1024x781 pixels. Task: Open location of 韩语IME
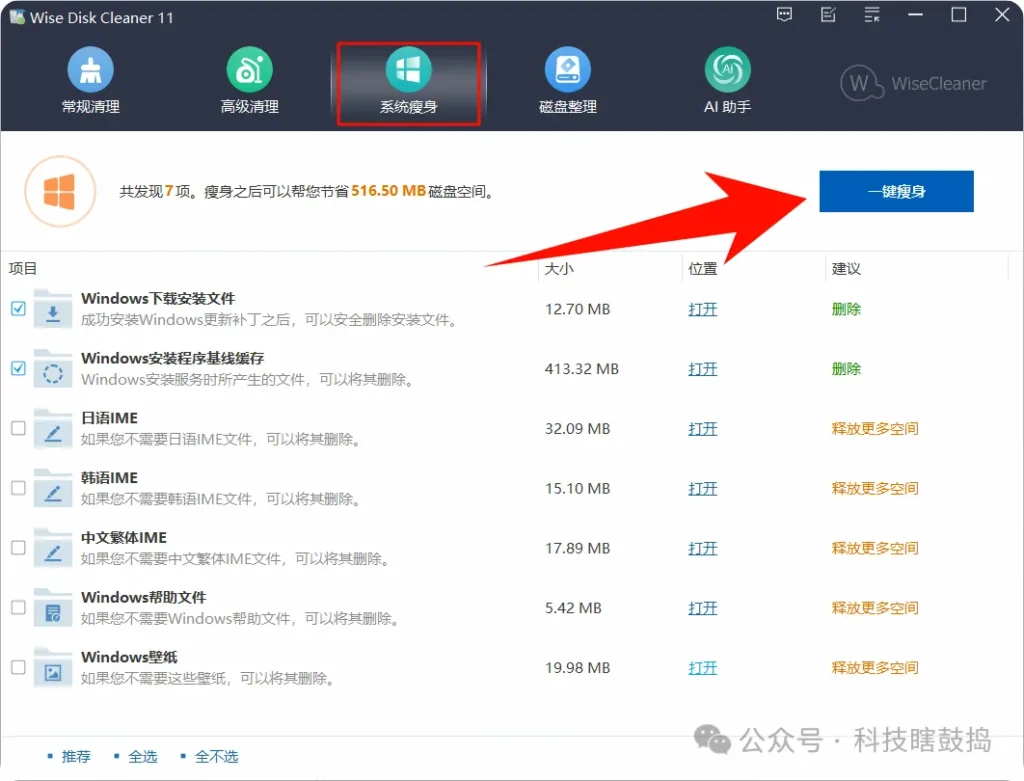point(703,488)
